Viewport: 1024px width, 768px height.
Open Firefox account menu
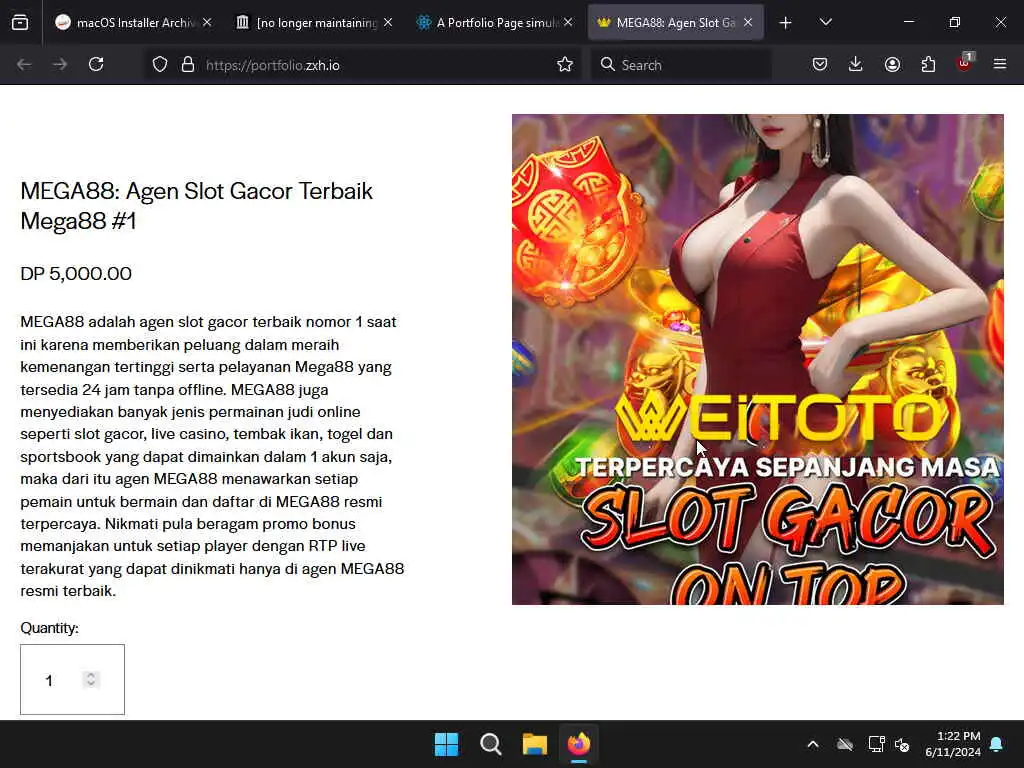click(892, 64)
